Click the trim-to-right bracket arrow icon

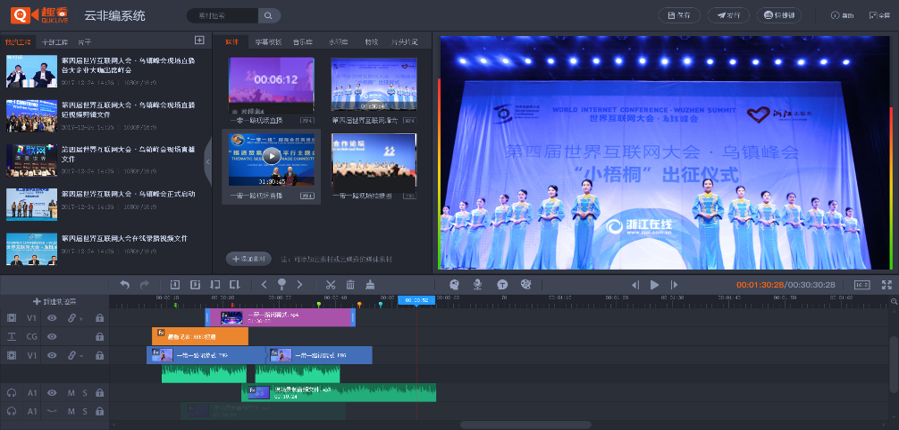click(234, 284)
